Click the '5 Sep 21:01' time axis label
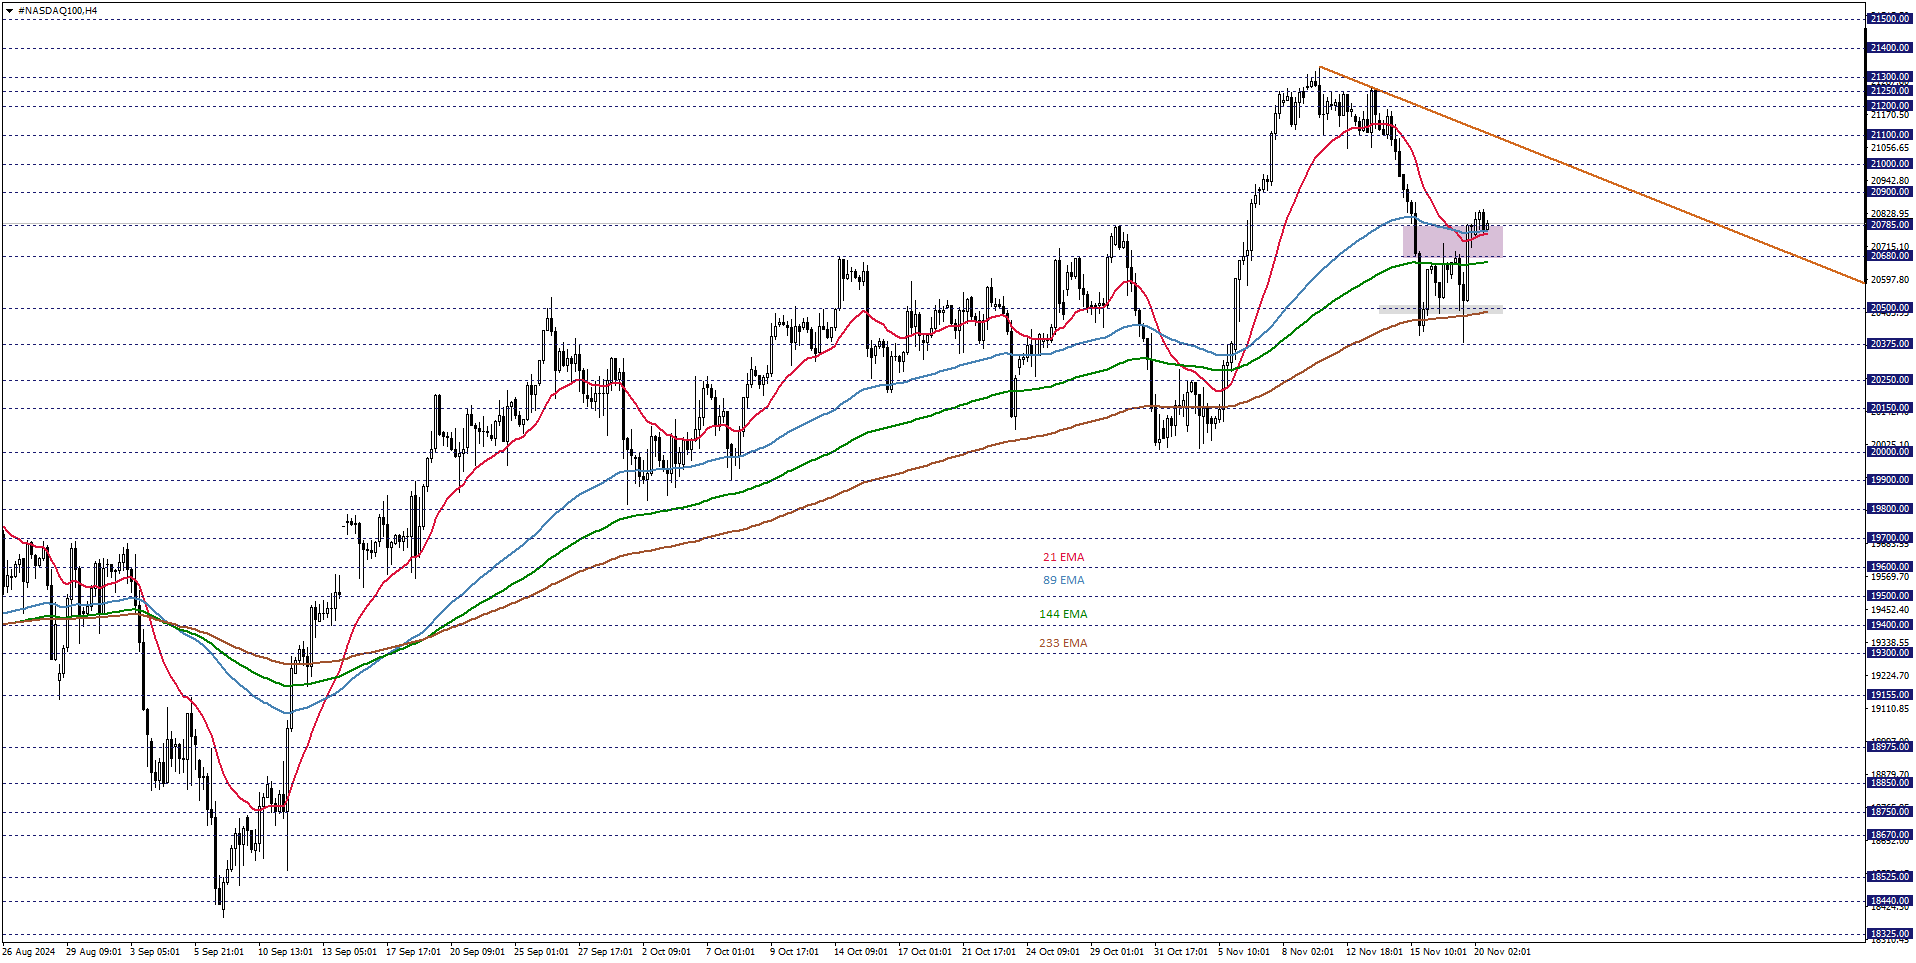Image resolution: width=1916 pixels, height=963 pixels. pyautogui.click(x=219, y=952)
